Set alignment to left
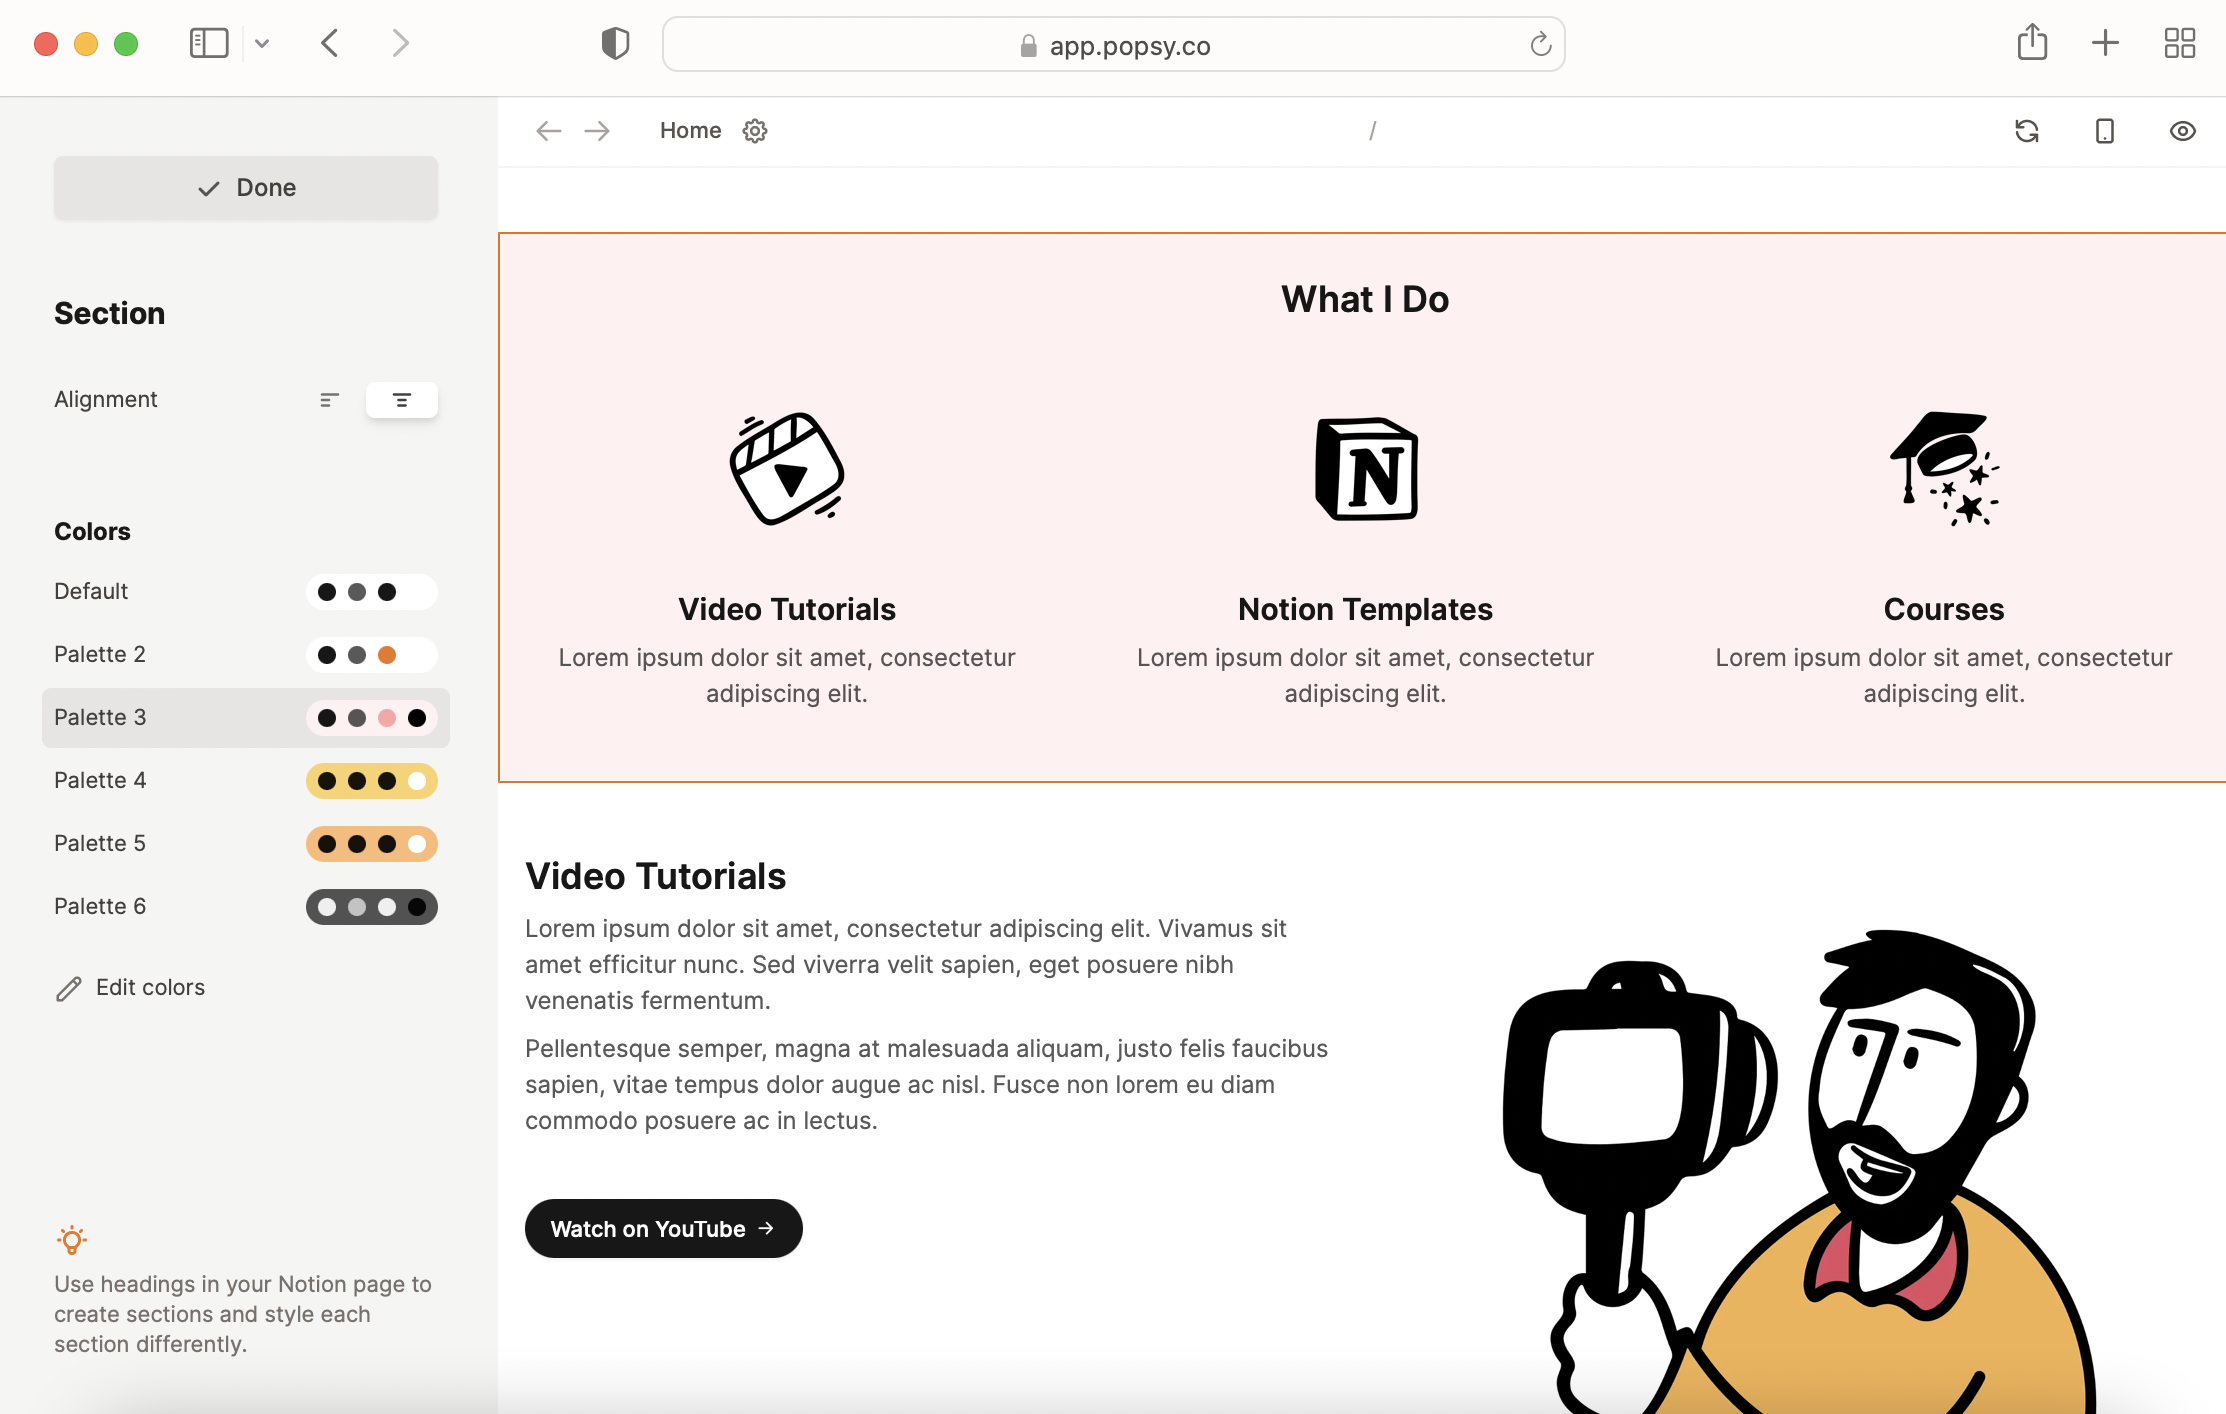The image size is (2226, 1414). pyautogui.click(x=329, y=400)
